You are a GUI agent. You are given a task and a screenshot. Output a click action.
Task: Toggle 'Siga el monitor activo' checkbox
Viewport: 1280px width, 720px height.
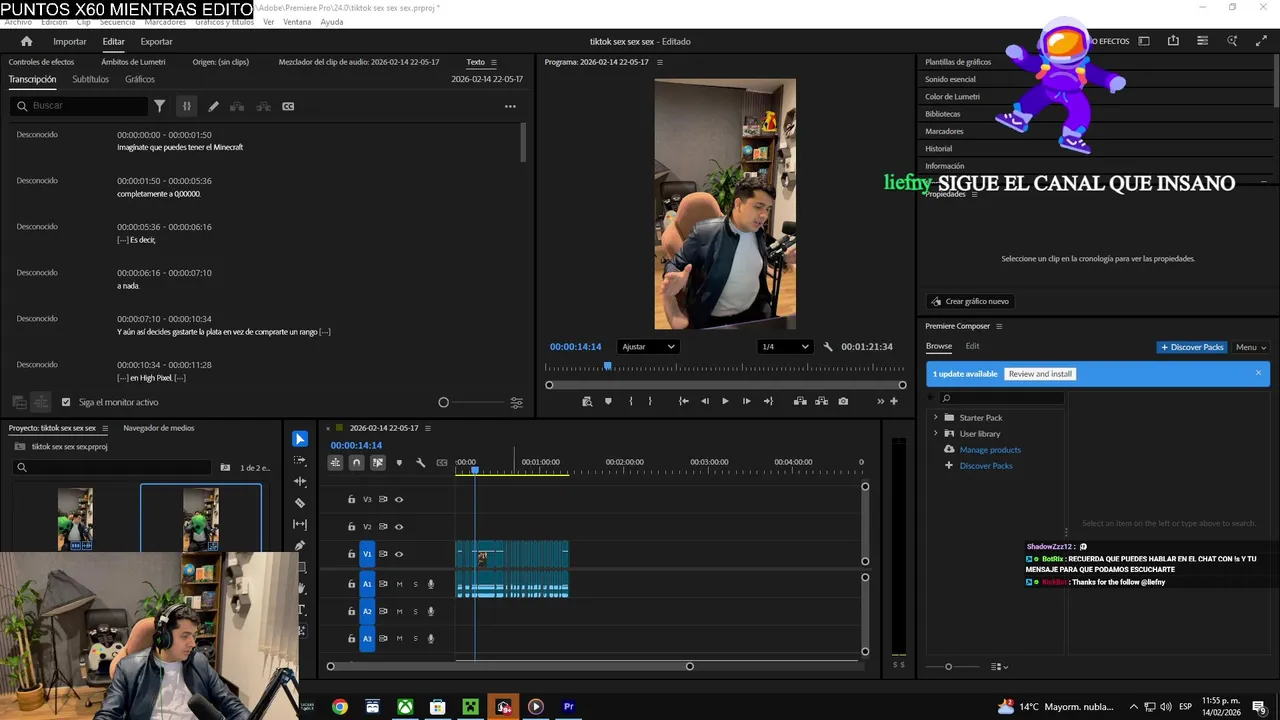click(66, 402)
